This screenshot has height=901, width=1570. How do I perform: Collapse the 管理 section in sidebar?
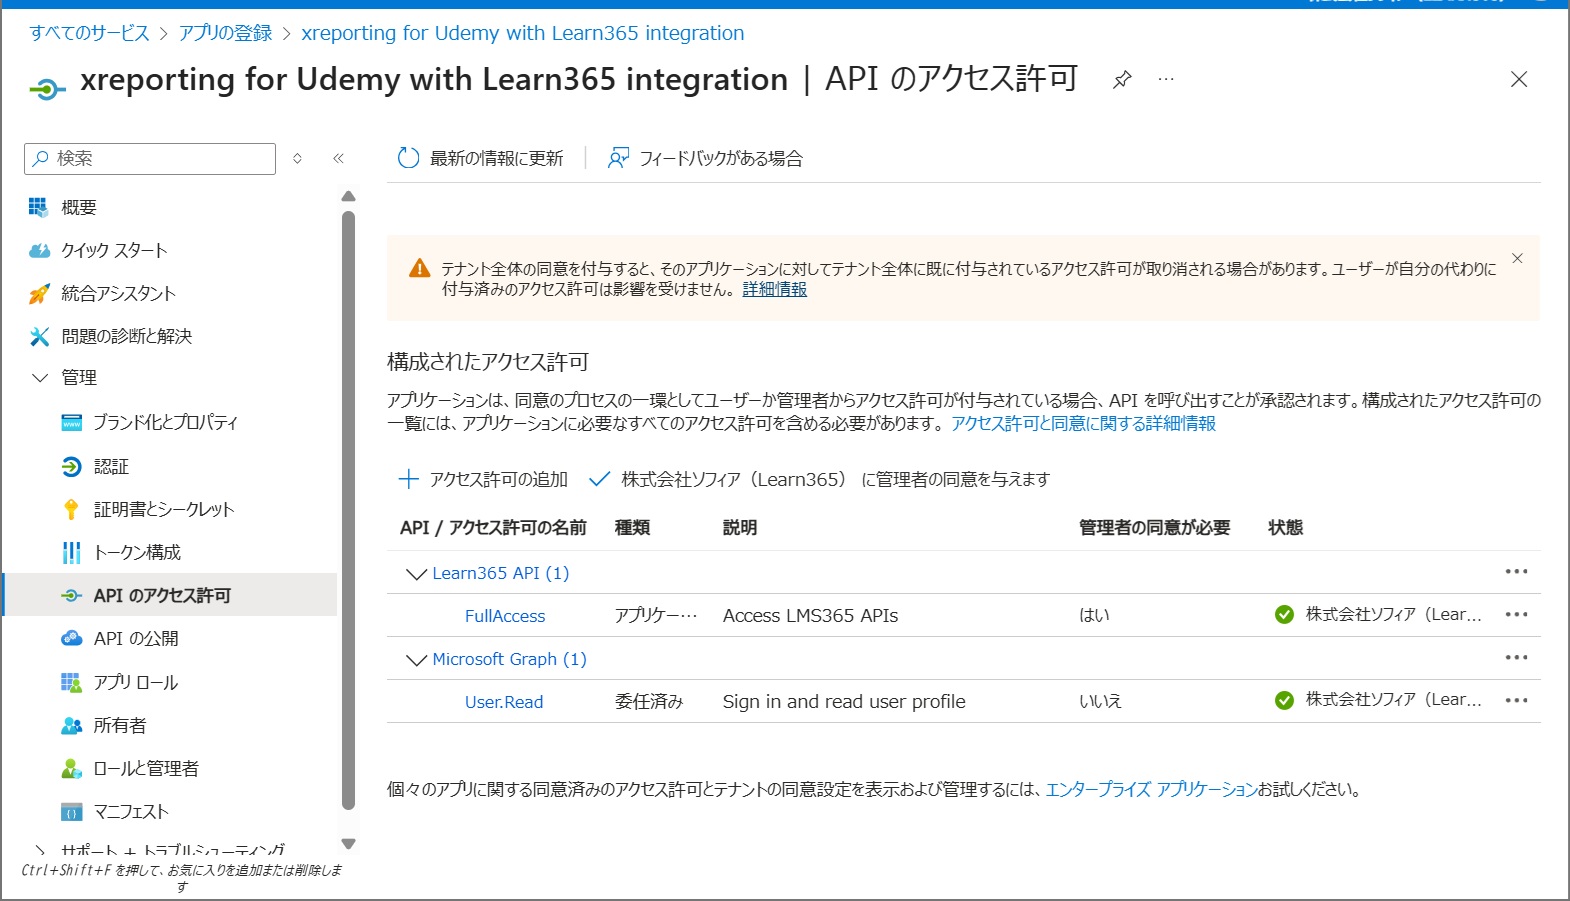pyautogui.click(x=40, y=378)
